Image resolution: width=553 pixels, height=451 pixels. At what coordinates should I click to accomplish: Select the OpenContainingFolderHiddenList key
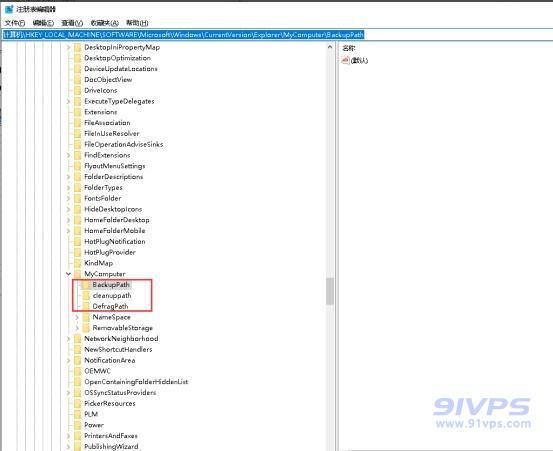(136, 382)
